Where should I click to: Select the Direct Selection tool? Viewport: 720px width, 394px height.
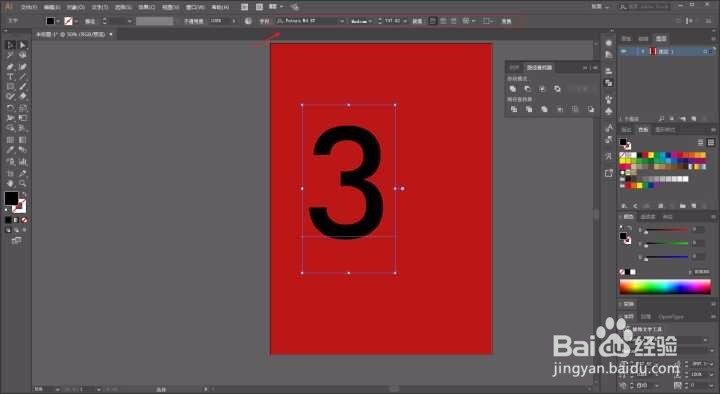click(x=22, y=45)
